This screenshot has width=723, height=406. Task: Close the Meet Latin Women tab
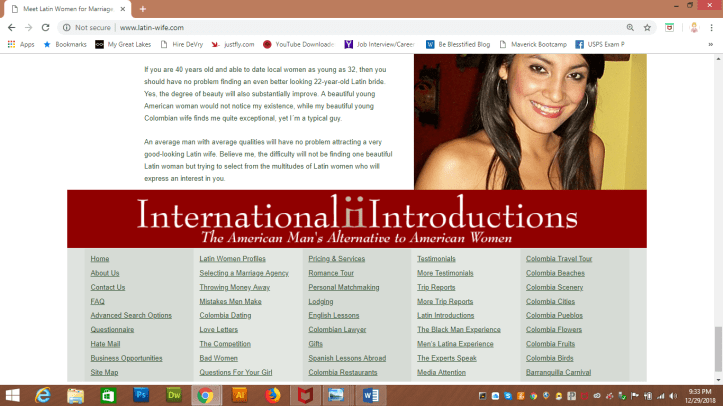pos(123,9)
